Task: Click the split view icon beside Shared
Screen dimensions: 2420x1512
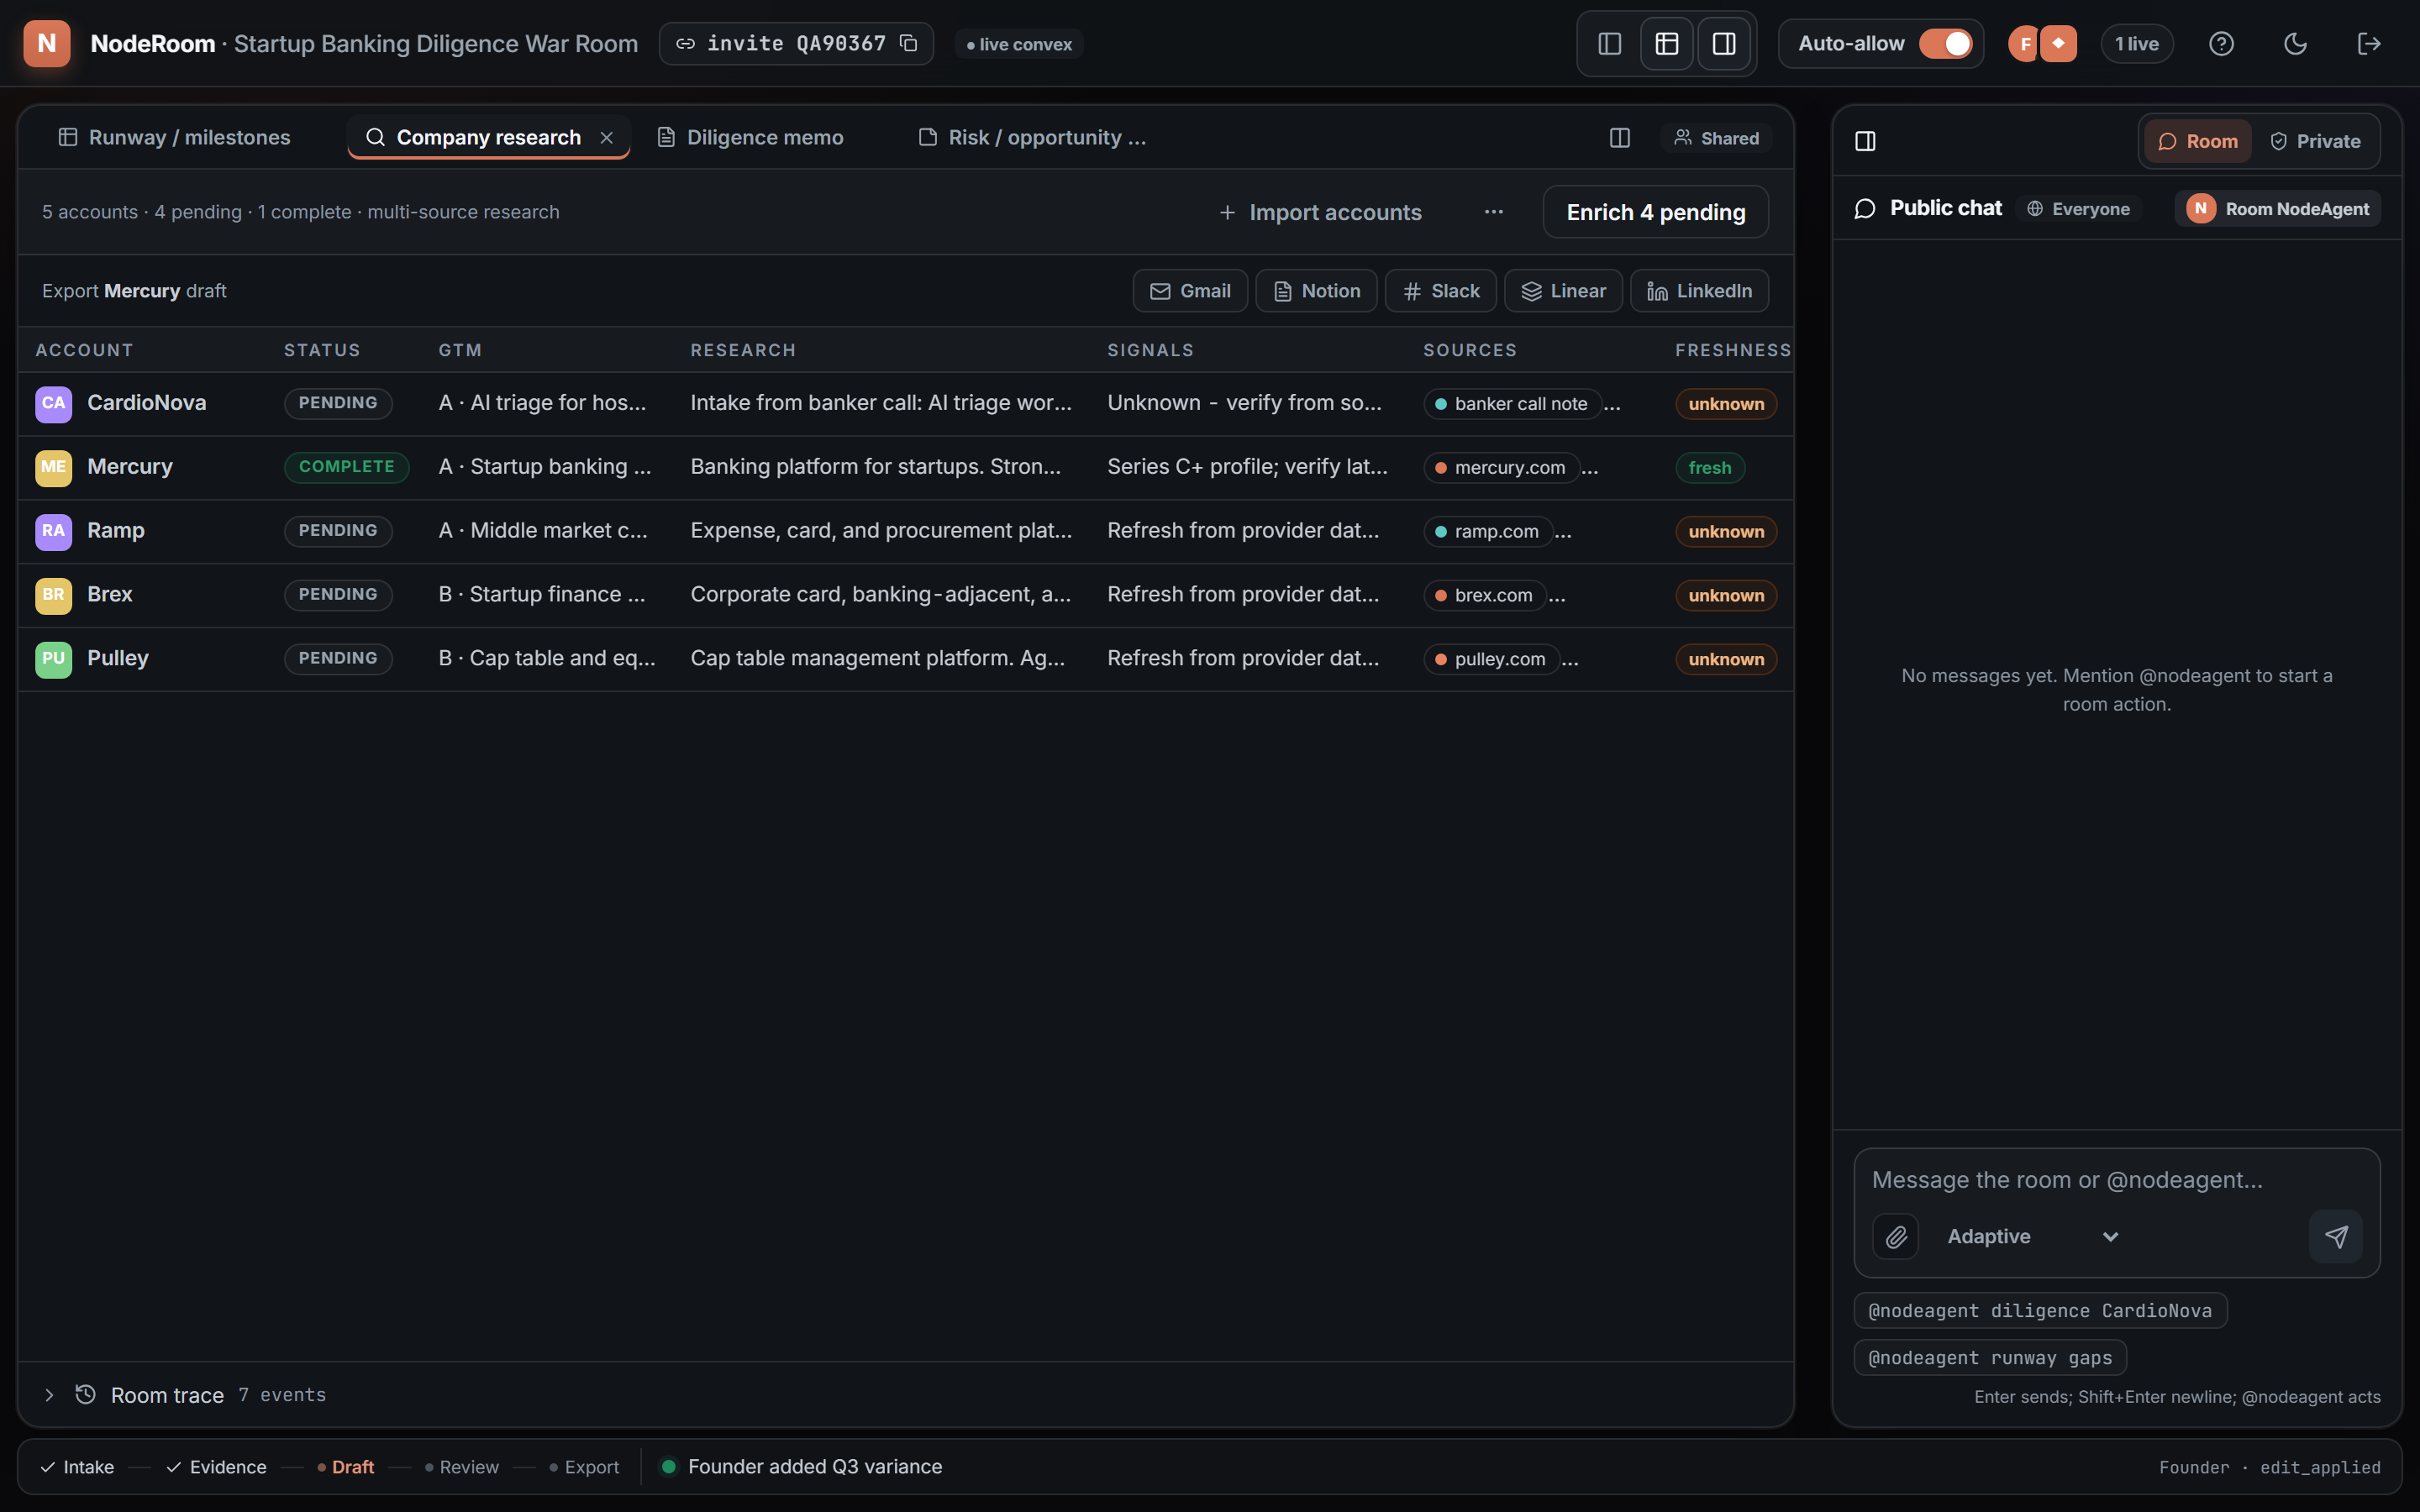Action: click(1620, 138)
